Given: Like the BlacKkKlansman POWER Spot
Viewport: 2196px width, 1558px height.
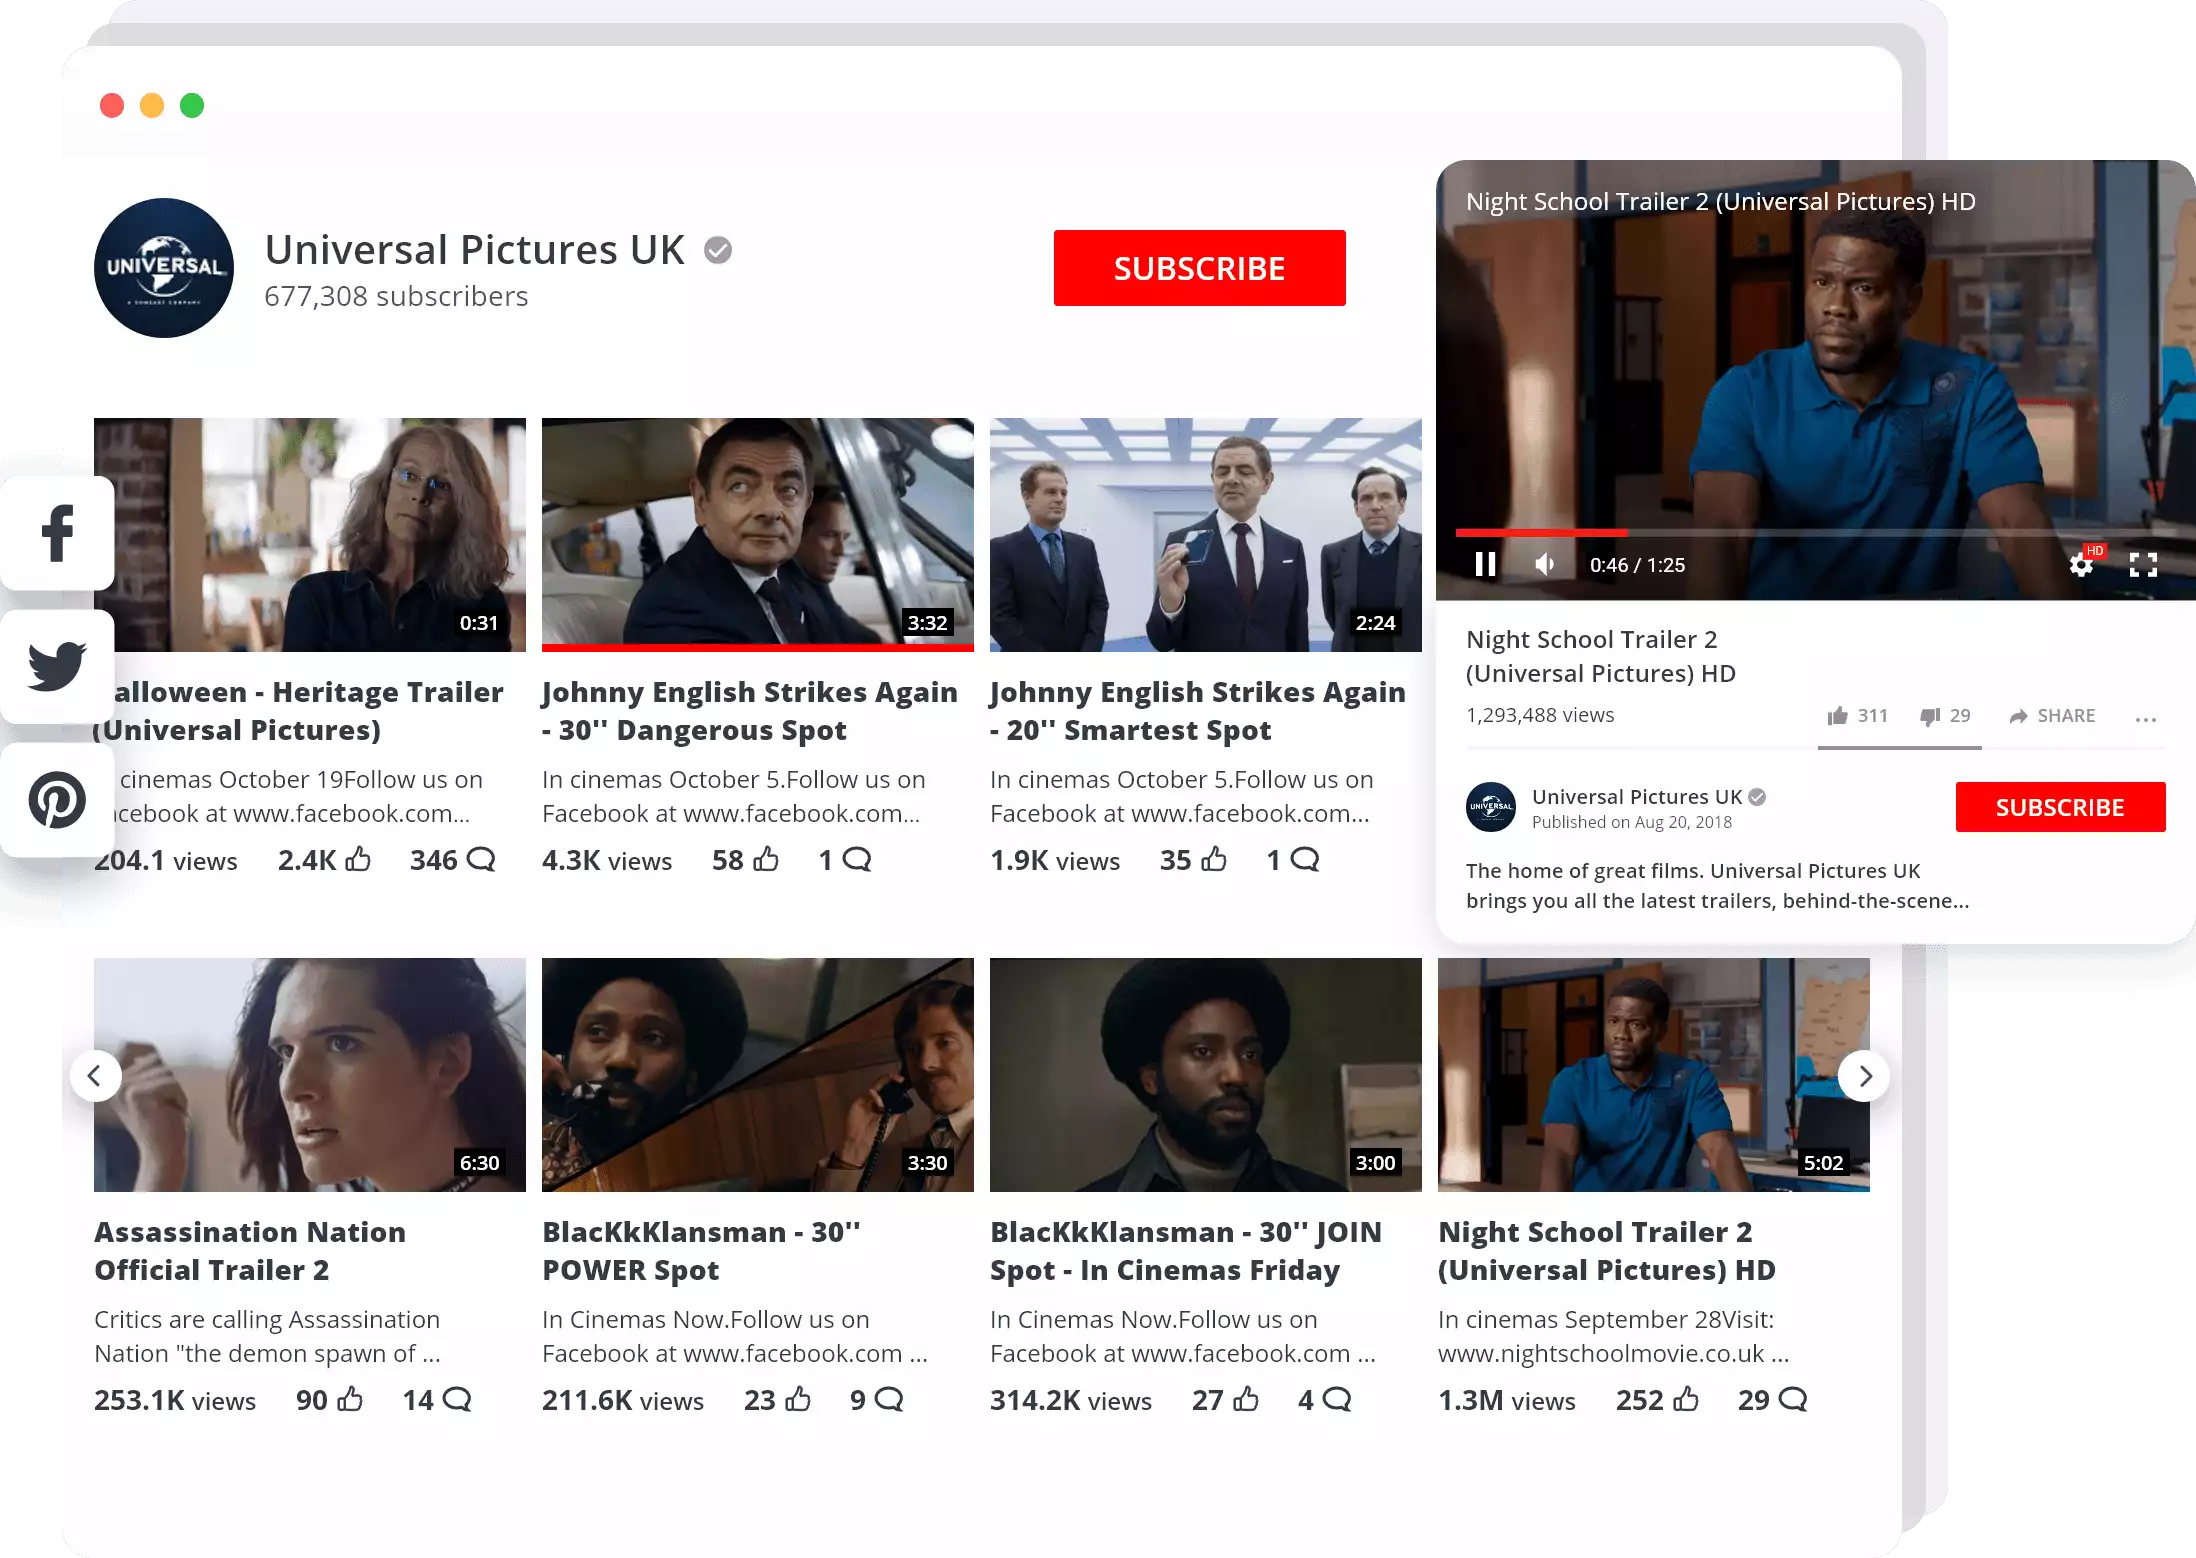Looking at the screenshot, I should click(x=798, y=1400).
